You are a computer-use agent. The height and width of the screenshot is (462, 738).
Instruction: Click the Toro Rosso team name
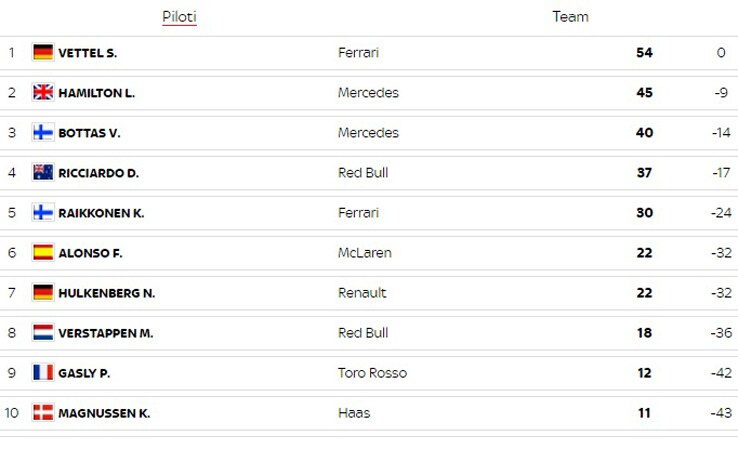pos(372,373)
